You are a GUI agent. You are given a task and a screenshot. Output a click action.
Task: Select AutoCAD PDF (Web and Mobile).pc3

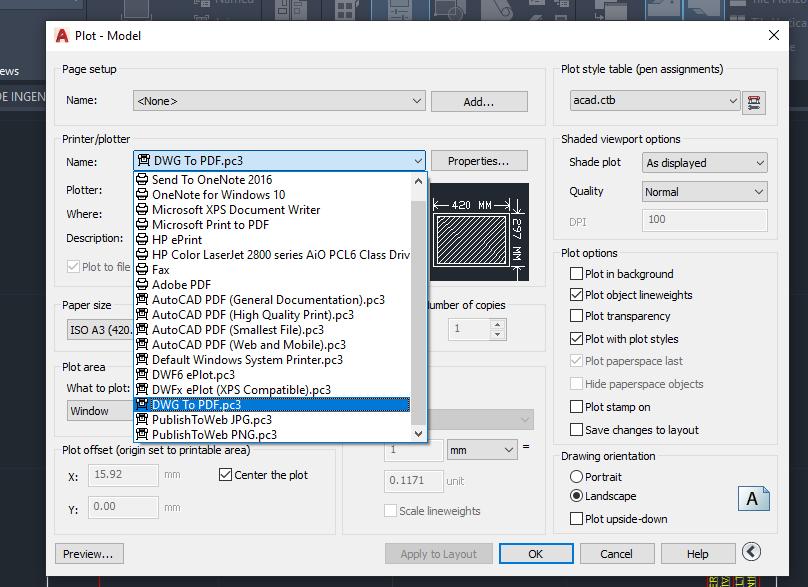pyautogui.click(x=272, y=344)
